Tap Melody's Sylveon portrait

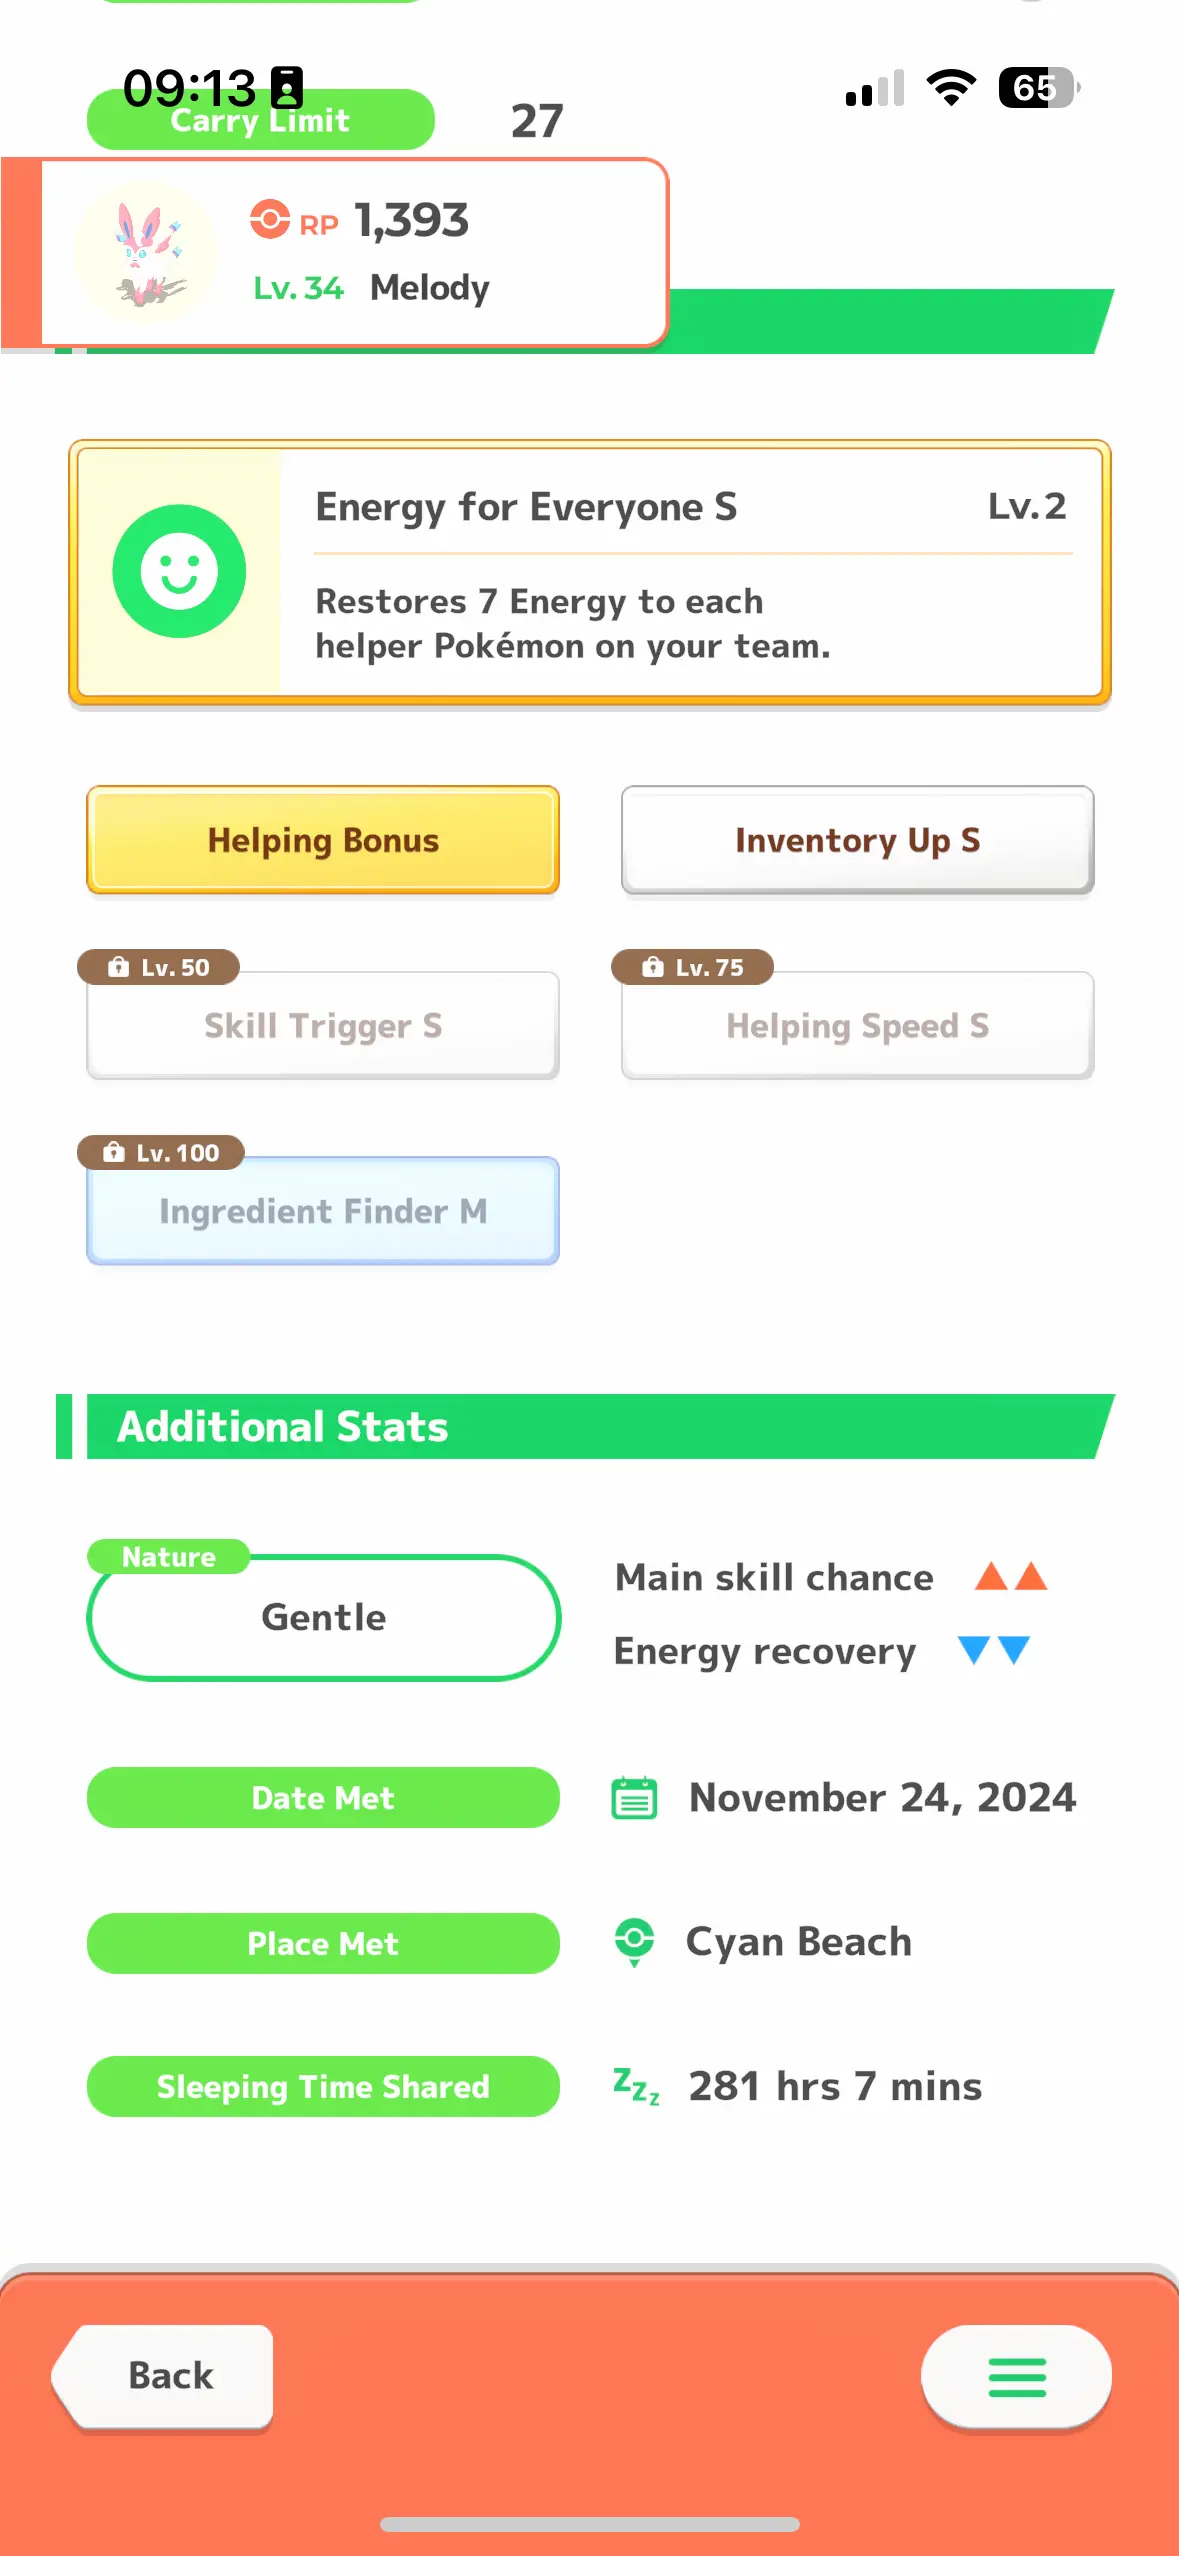[x=147, y=252]
